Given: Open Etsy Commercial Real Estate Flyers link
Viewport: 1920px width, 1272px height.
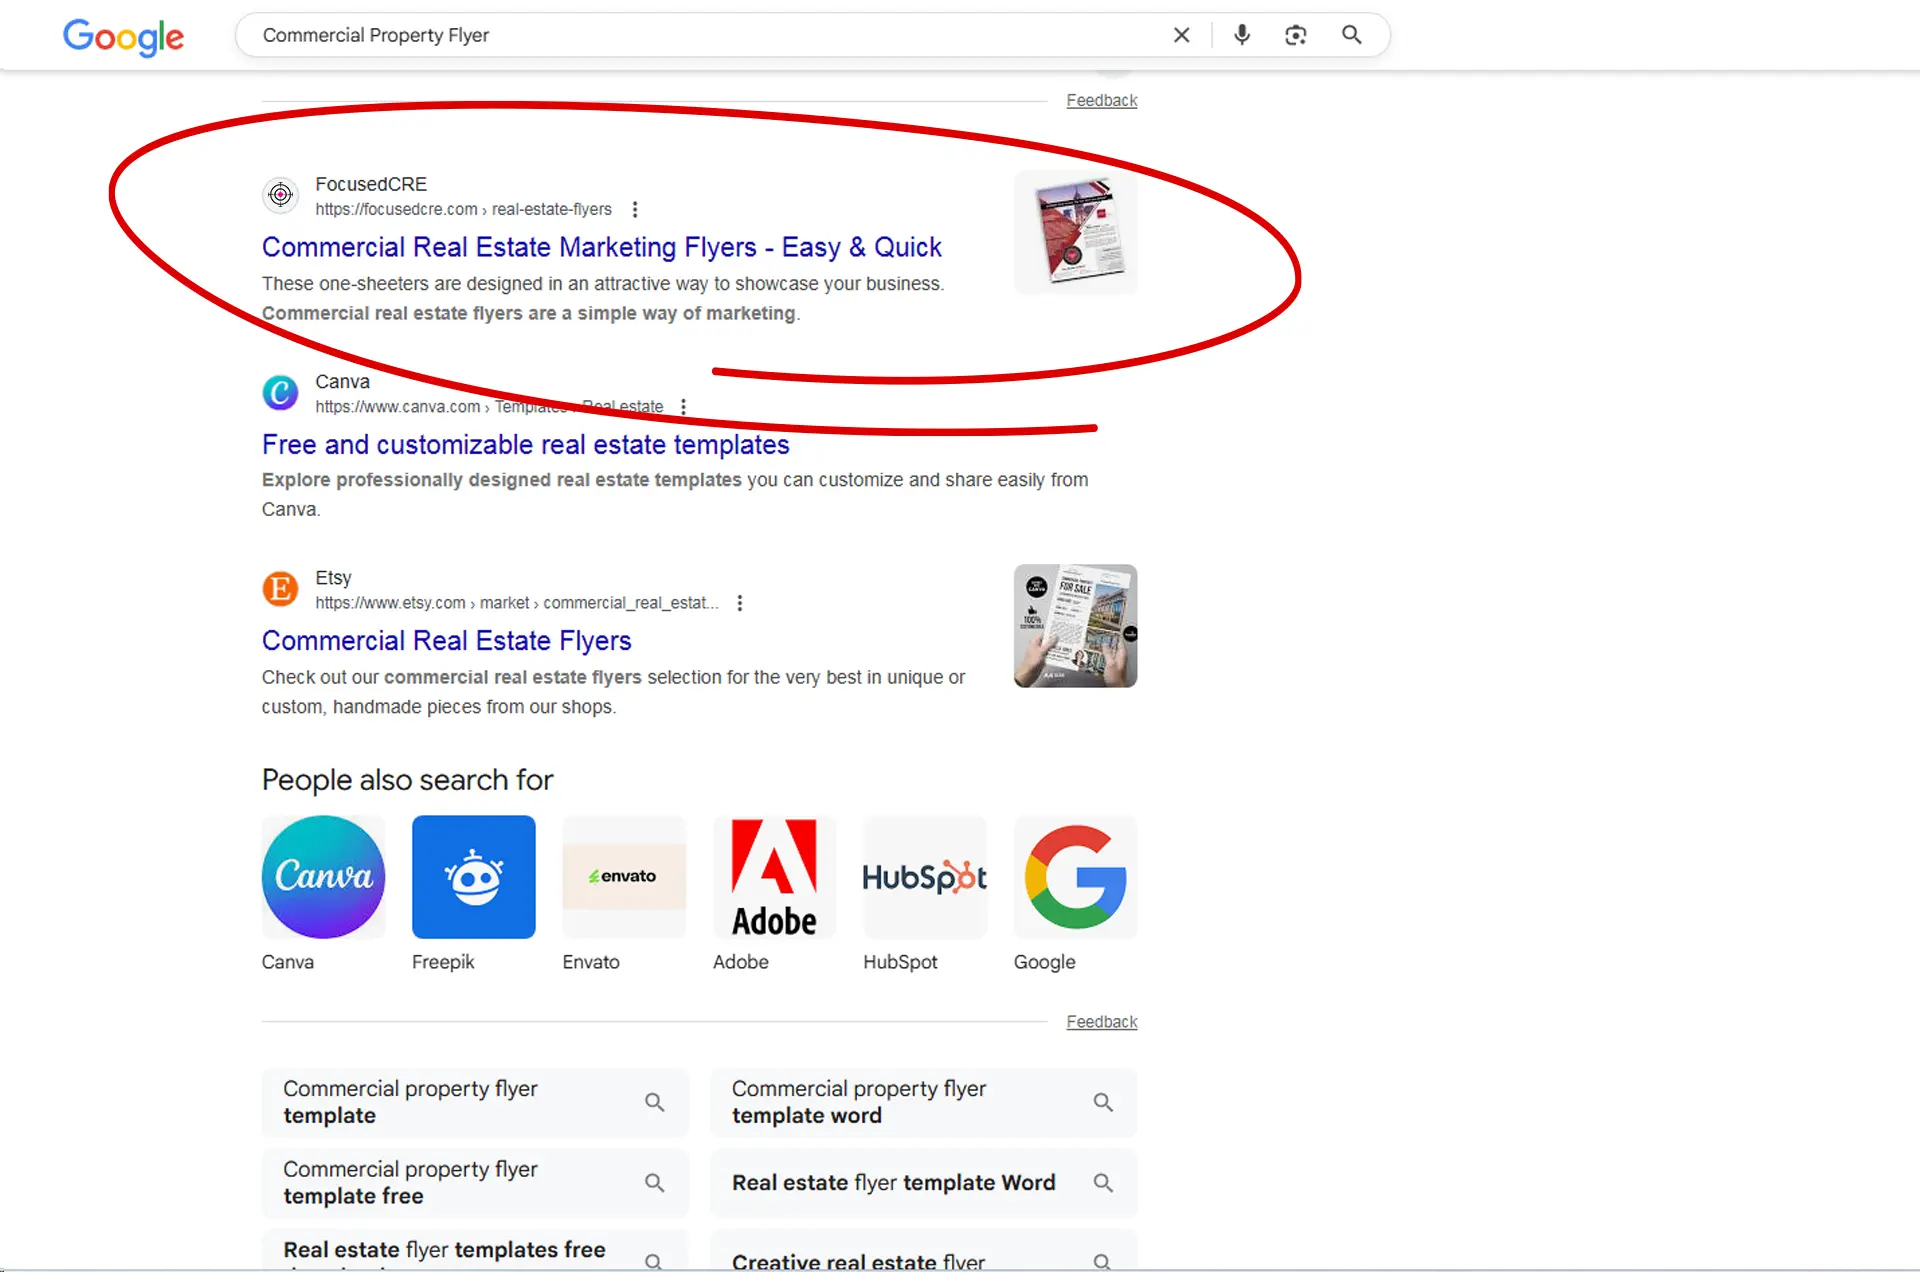Looking at the screenshot, I should coord(446,641).
